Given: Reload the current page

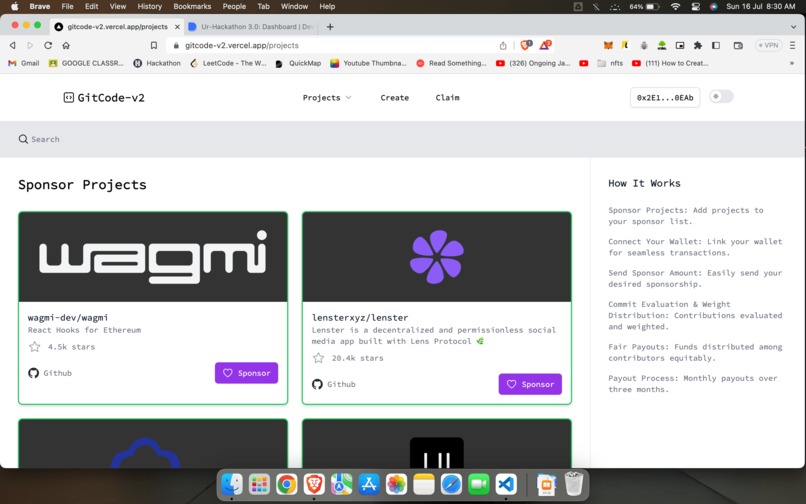Looking at the screenshot, I should click(48, 45).
